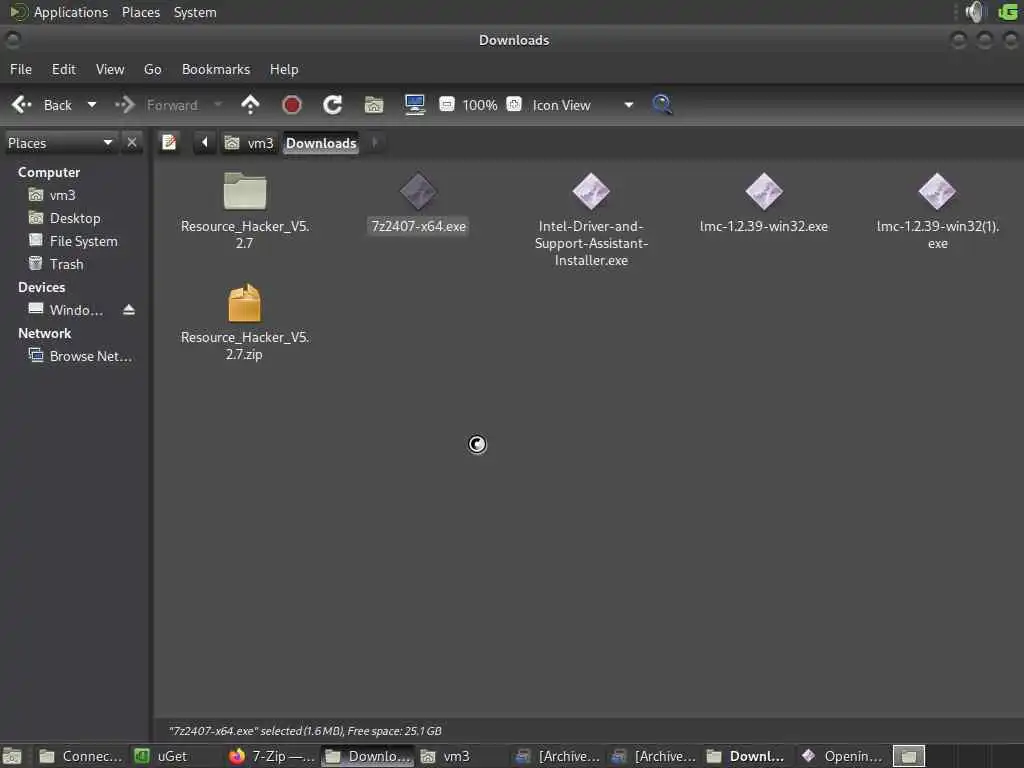Click the show desktop panel icon
Viewport: 1024px width, 768px height.
click(x=12, y=756)
